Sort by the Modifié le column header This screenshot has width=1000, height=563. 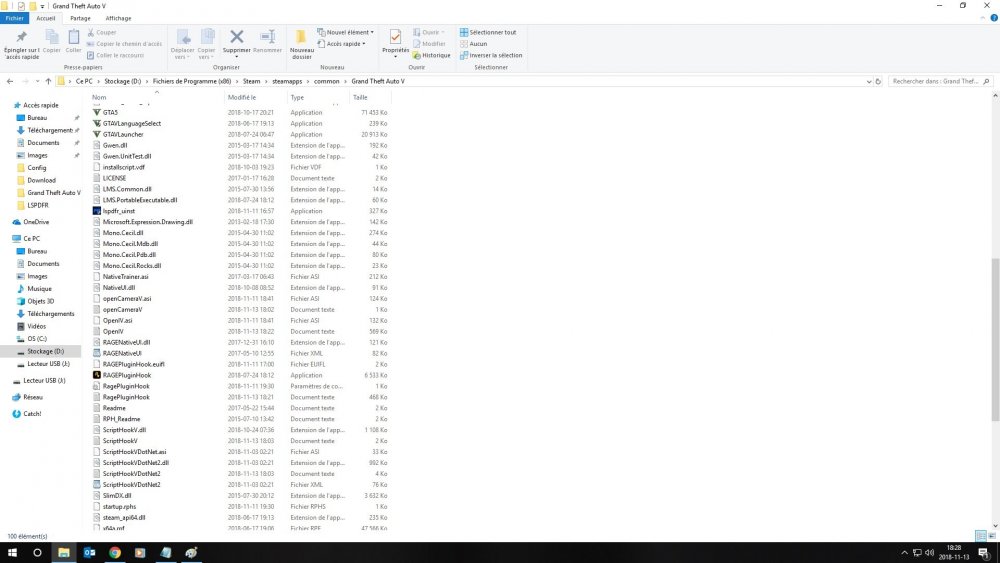click(256, 98)
